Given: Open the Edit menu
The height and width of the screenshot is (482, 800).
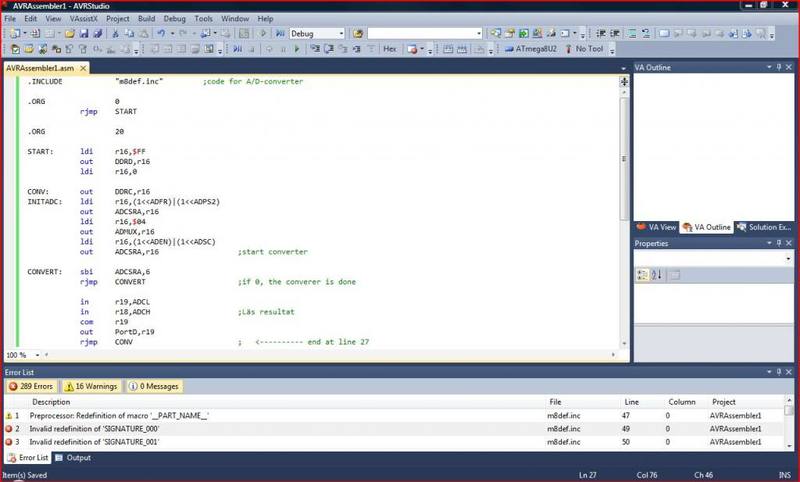Looking at the screenshot, I should point(31,19).
